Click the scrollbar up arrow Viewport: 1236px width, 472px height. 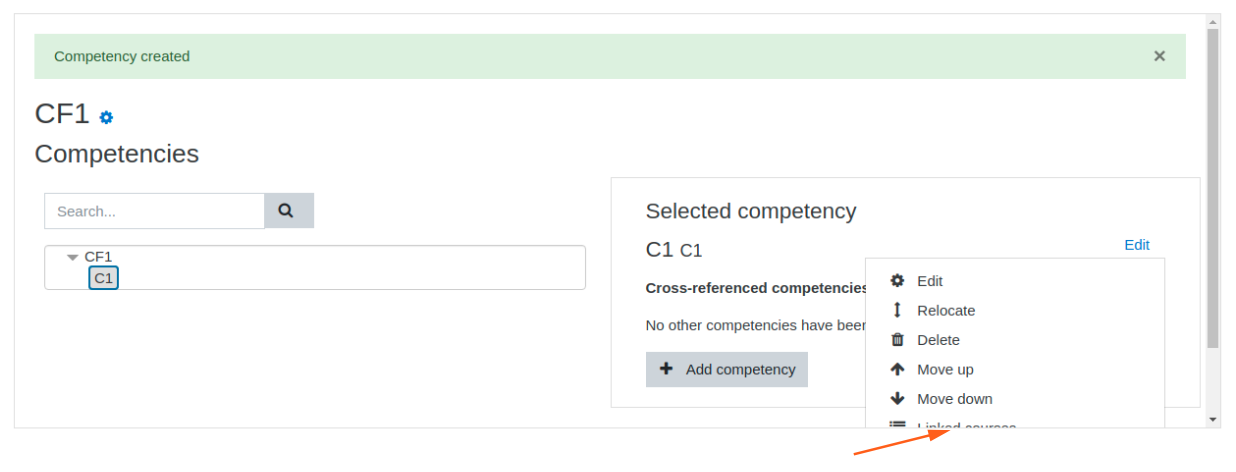coord(1213,21)
